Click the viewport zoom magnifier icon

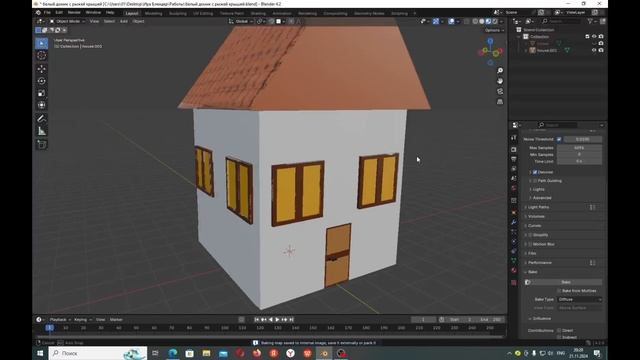pos(500,71)
